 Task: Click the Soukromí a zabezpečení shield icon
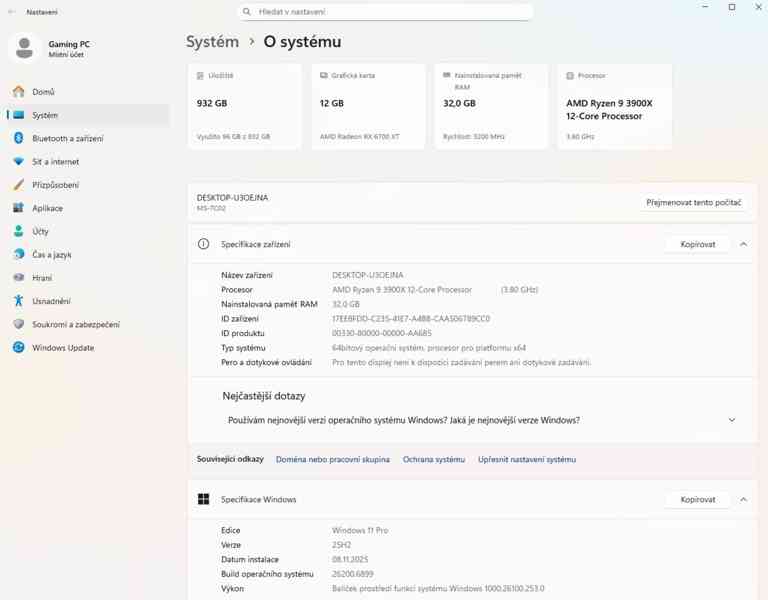coord(19,324)
